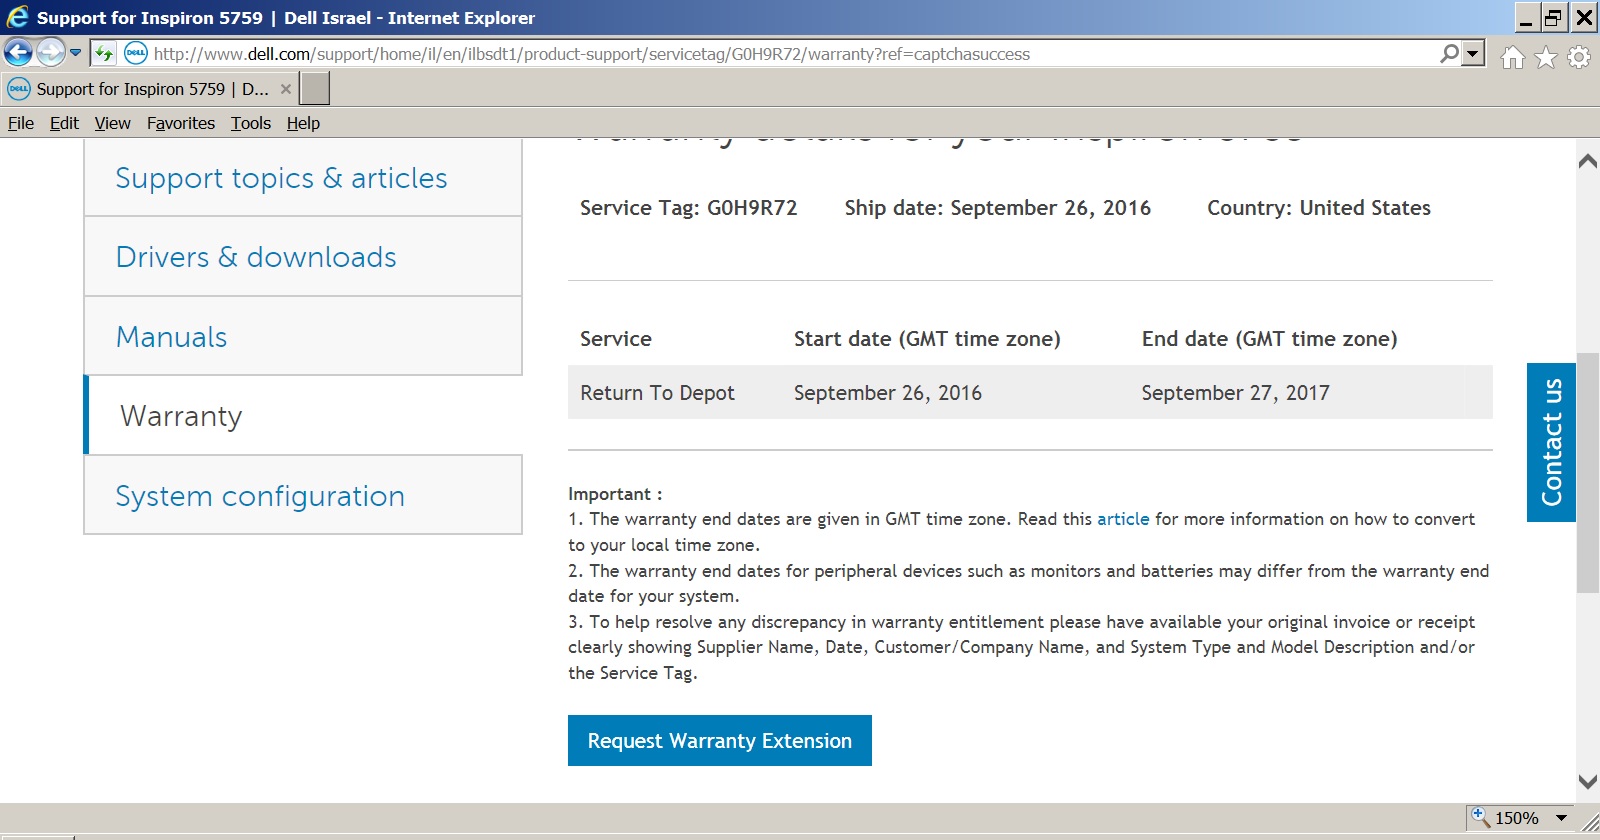This screenshot has height=840, width=1600.
Task: Click the 'article' hyperlink in note 1
Action: (x=1123, y=519)
